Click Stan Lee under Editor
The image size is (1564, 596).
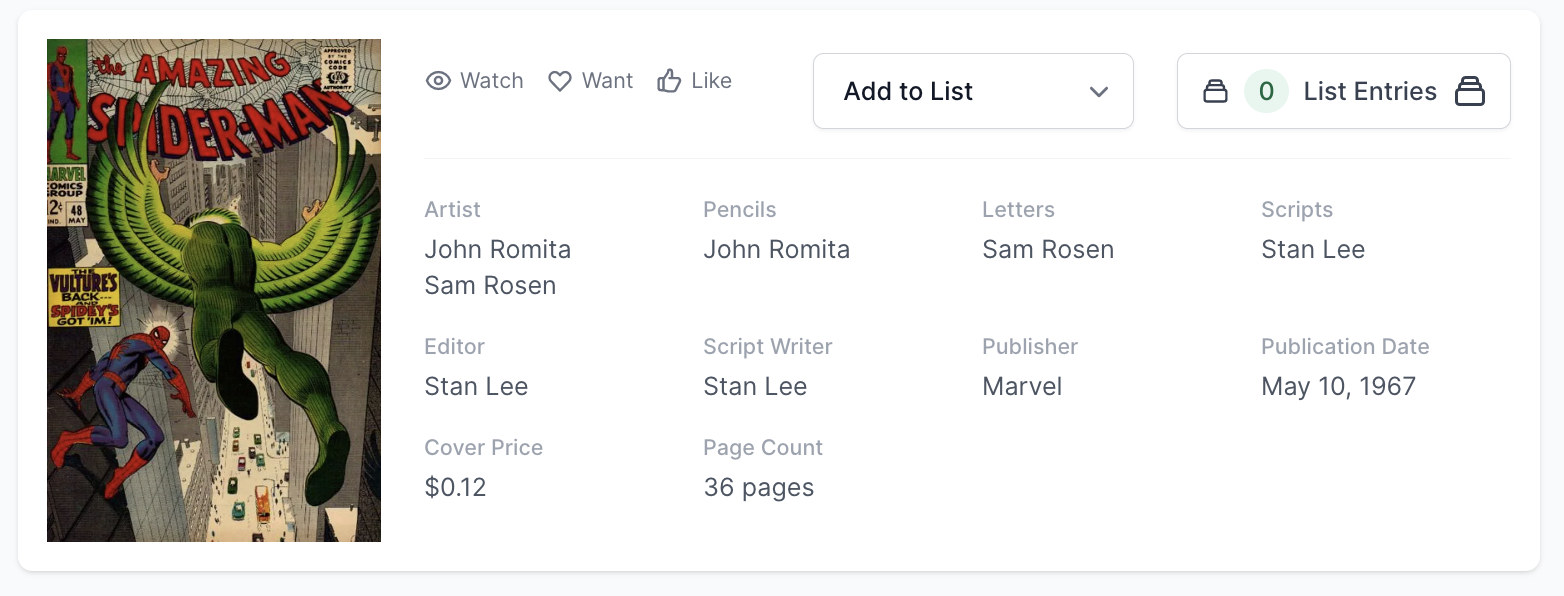tap(476, 386)
